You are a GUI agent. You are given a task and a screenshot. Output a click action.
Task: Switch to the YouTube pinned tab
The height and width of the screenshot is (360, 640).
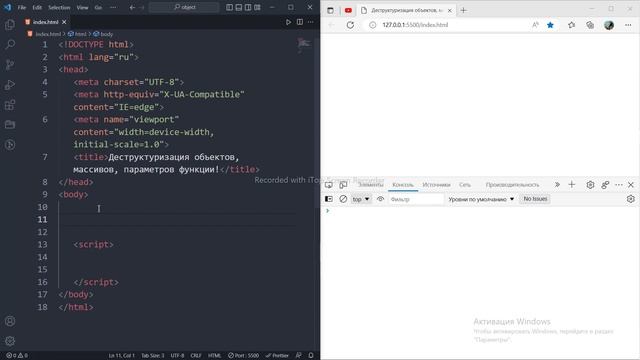(348, 10)
